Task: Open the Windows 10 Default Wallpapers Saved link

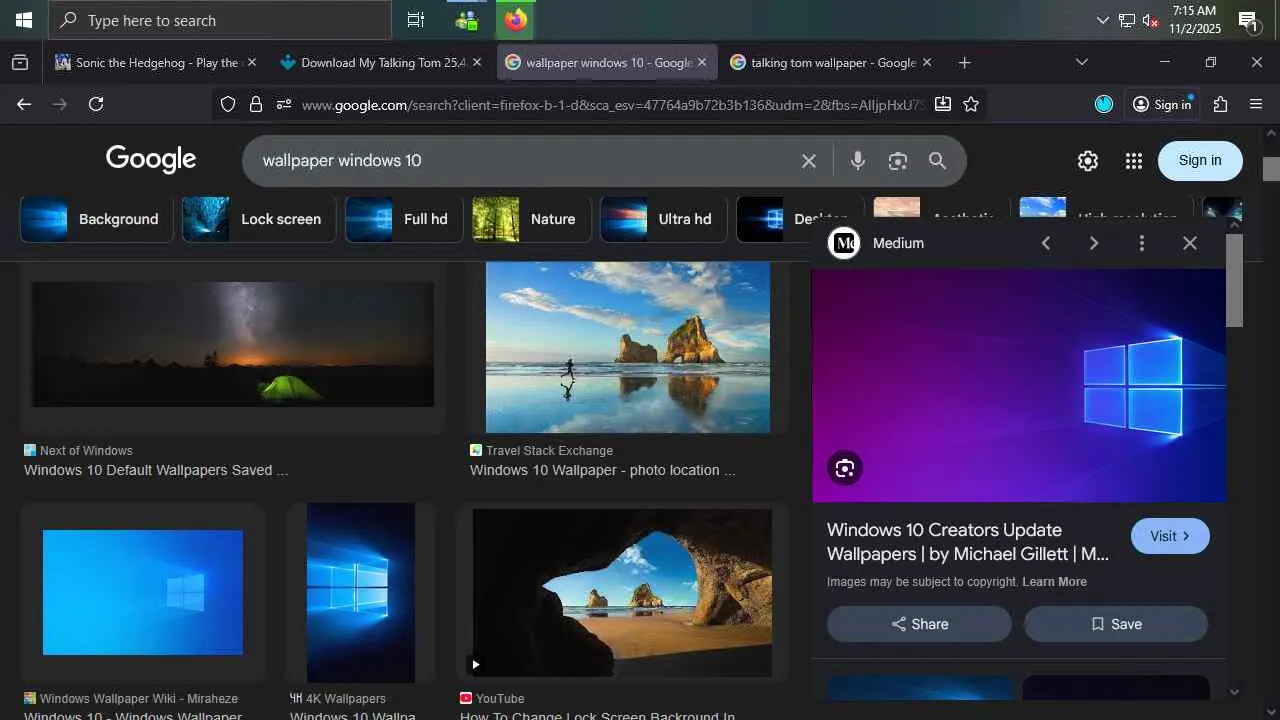Action: pyautogui.click(x=156, y=470)
